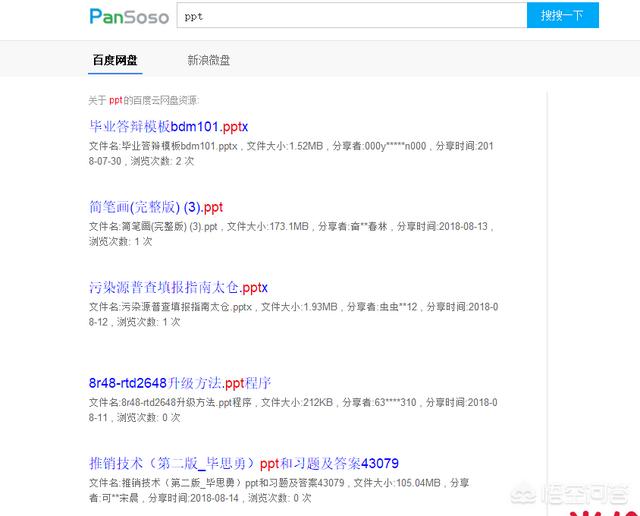Screen dimensions: 640x516
Task: Switch to the 新浪微盘 tab
Action: [x=209, y=60]
